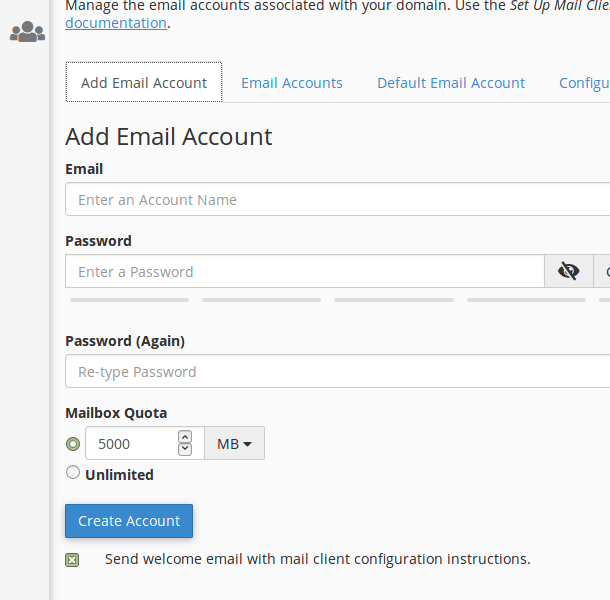Decrease mailbox quota with down arrow
The height and width of the screenshot is (600, 610).
(x=184, y=449)
